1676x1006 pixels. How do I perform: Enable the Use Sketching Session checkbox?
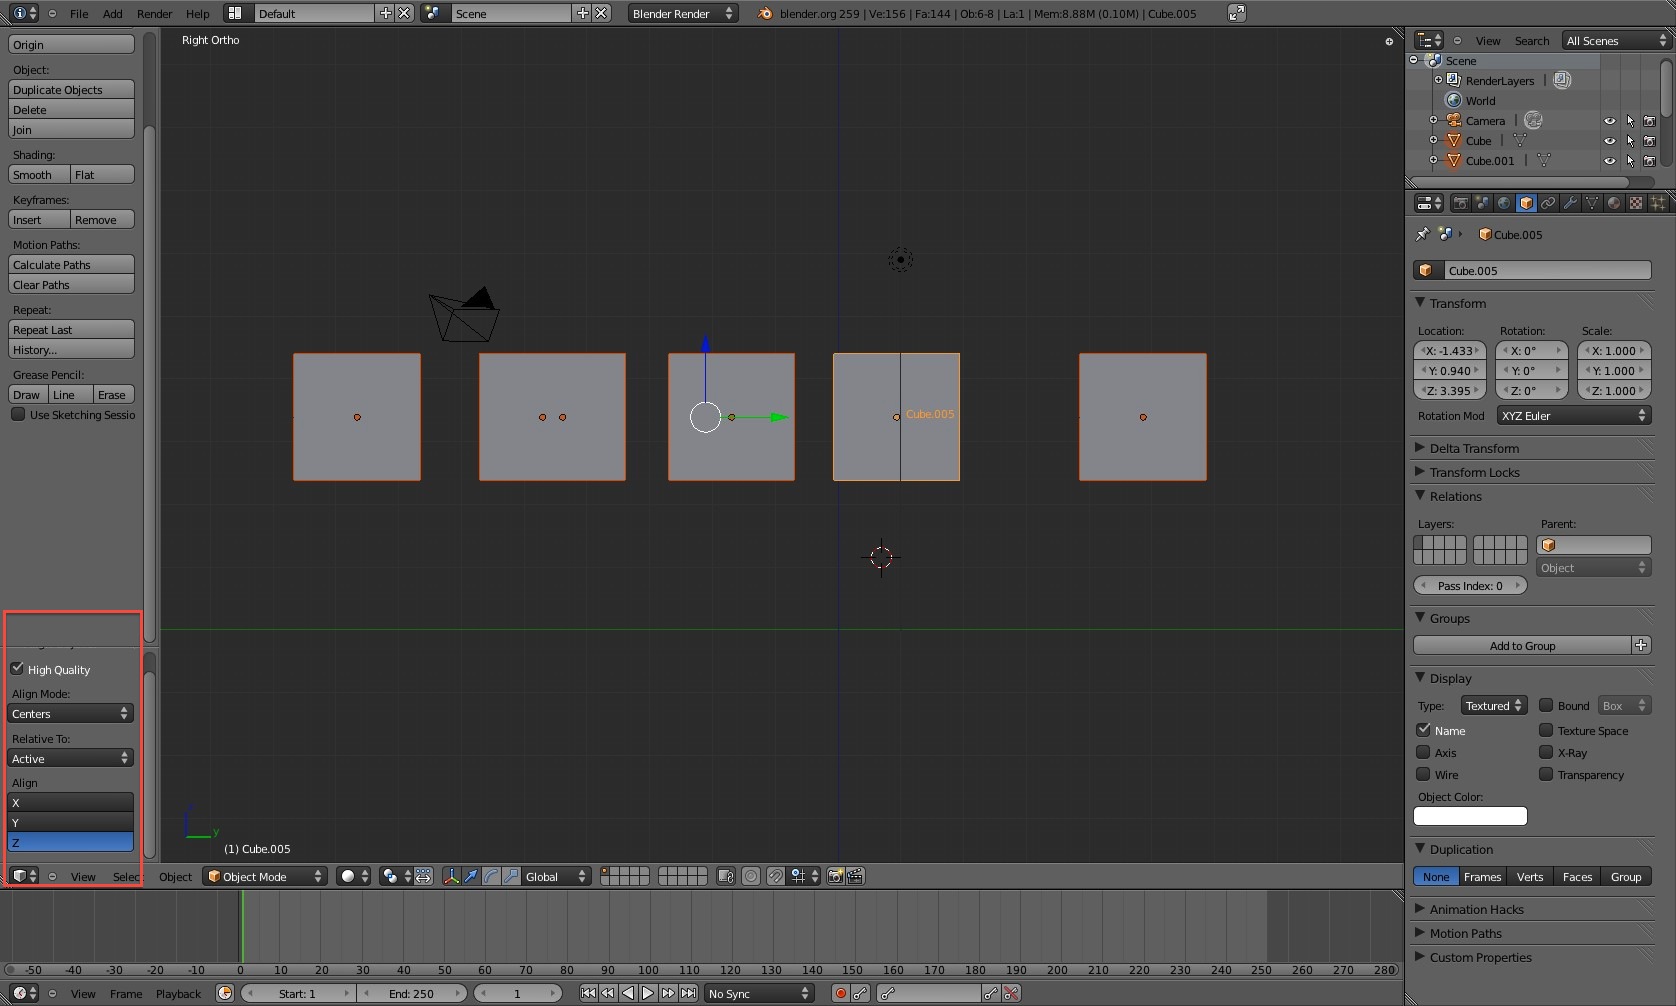coord(18,414)
